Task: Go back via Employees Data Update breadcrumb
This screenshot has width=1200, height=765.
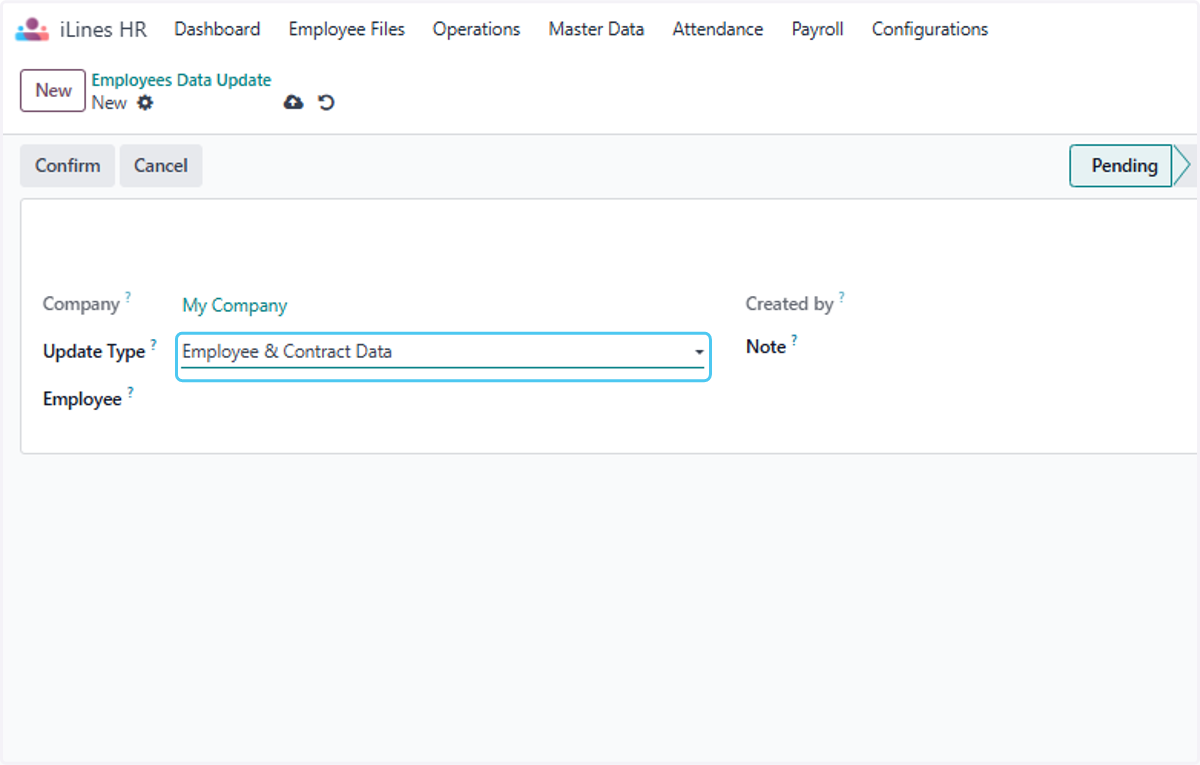Action: (x=181, y=80)
